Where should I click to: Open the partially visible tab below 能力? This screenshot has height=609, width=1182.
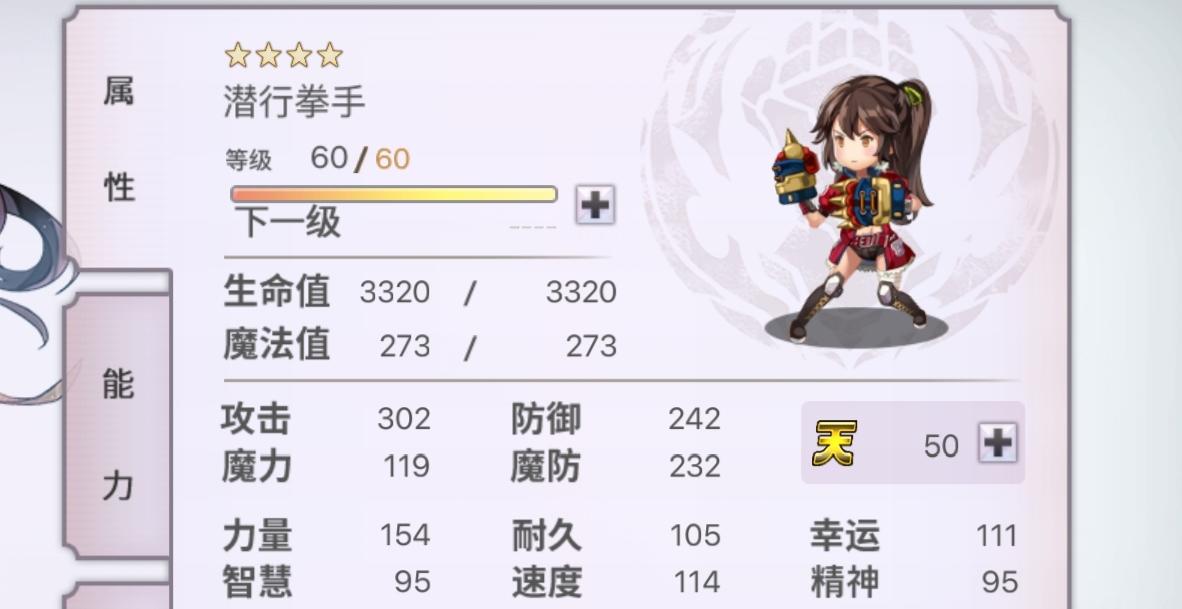click(x=118, y=595)
